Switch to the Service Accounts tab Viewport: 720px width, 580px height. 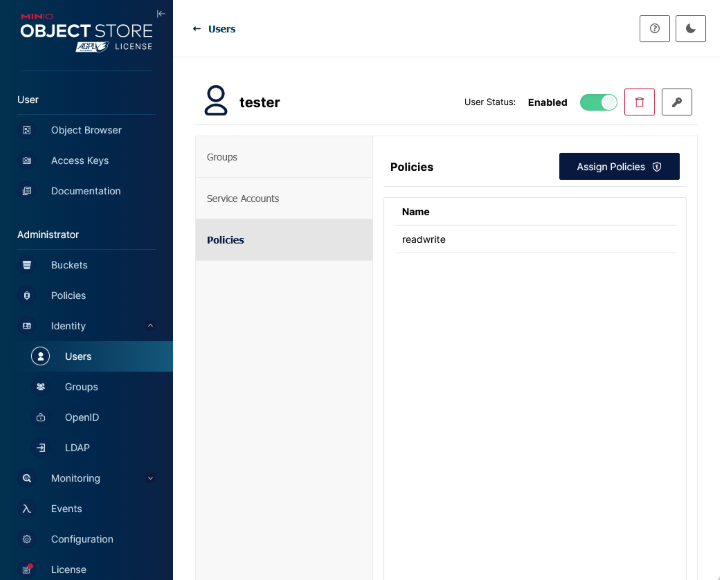tap(283, 198)
